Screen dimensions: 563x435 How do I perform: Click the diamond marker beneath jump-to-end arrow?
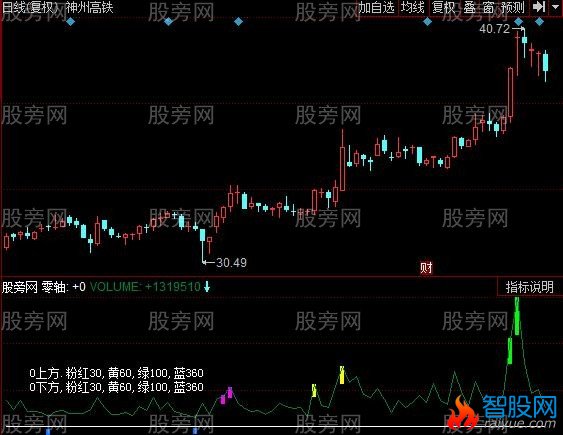(539, 22)
